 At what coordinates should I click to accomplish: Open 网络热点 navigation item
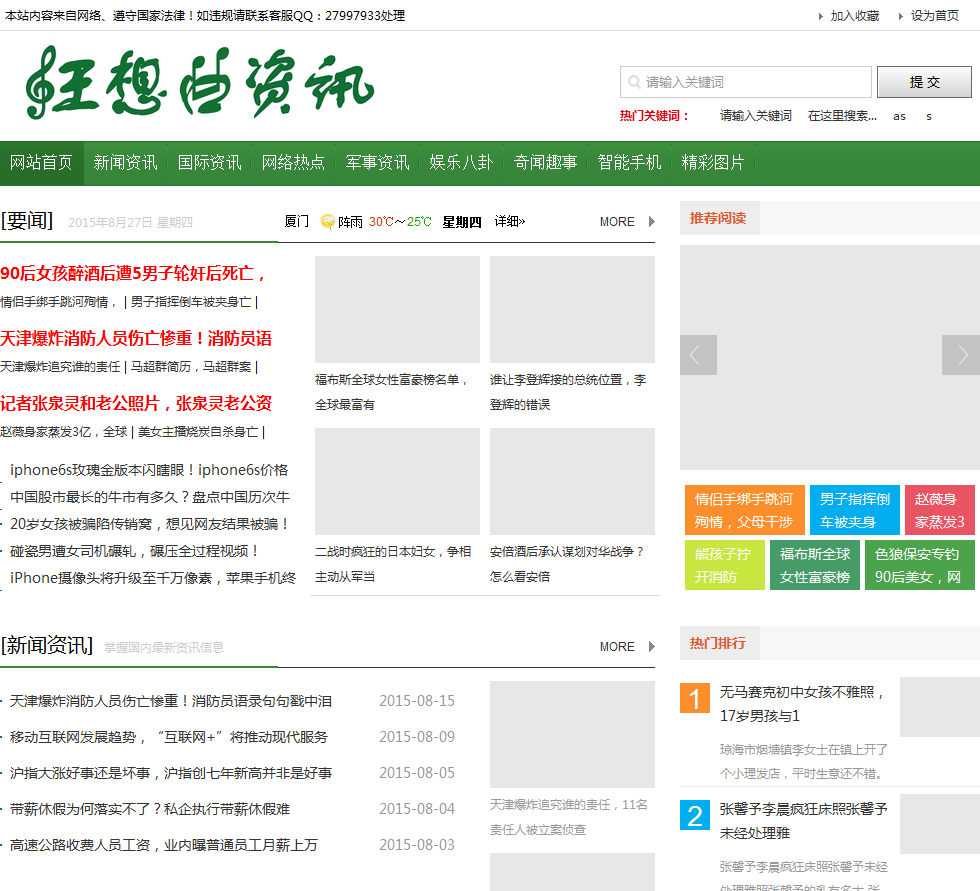(x=293, y=162)
